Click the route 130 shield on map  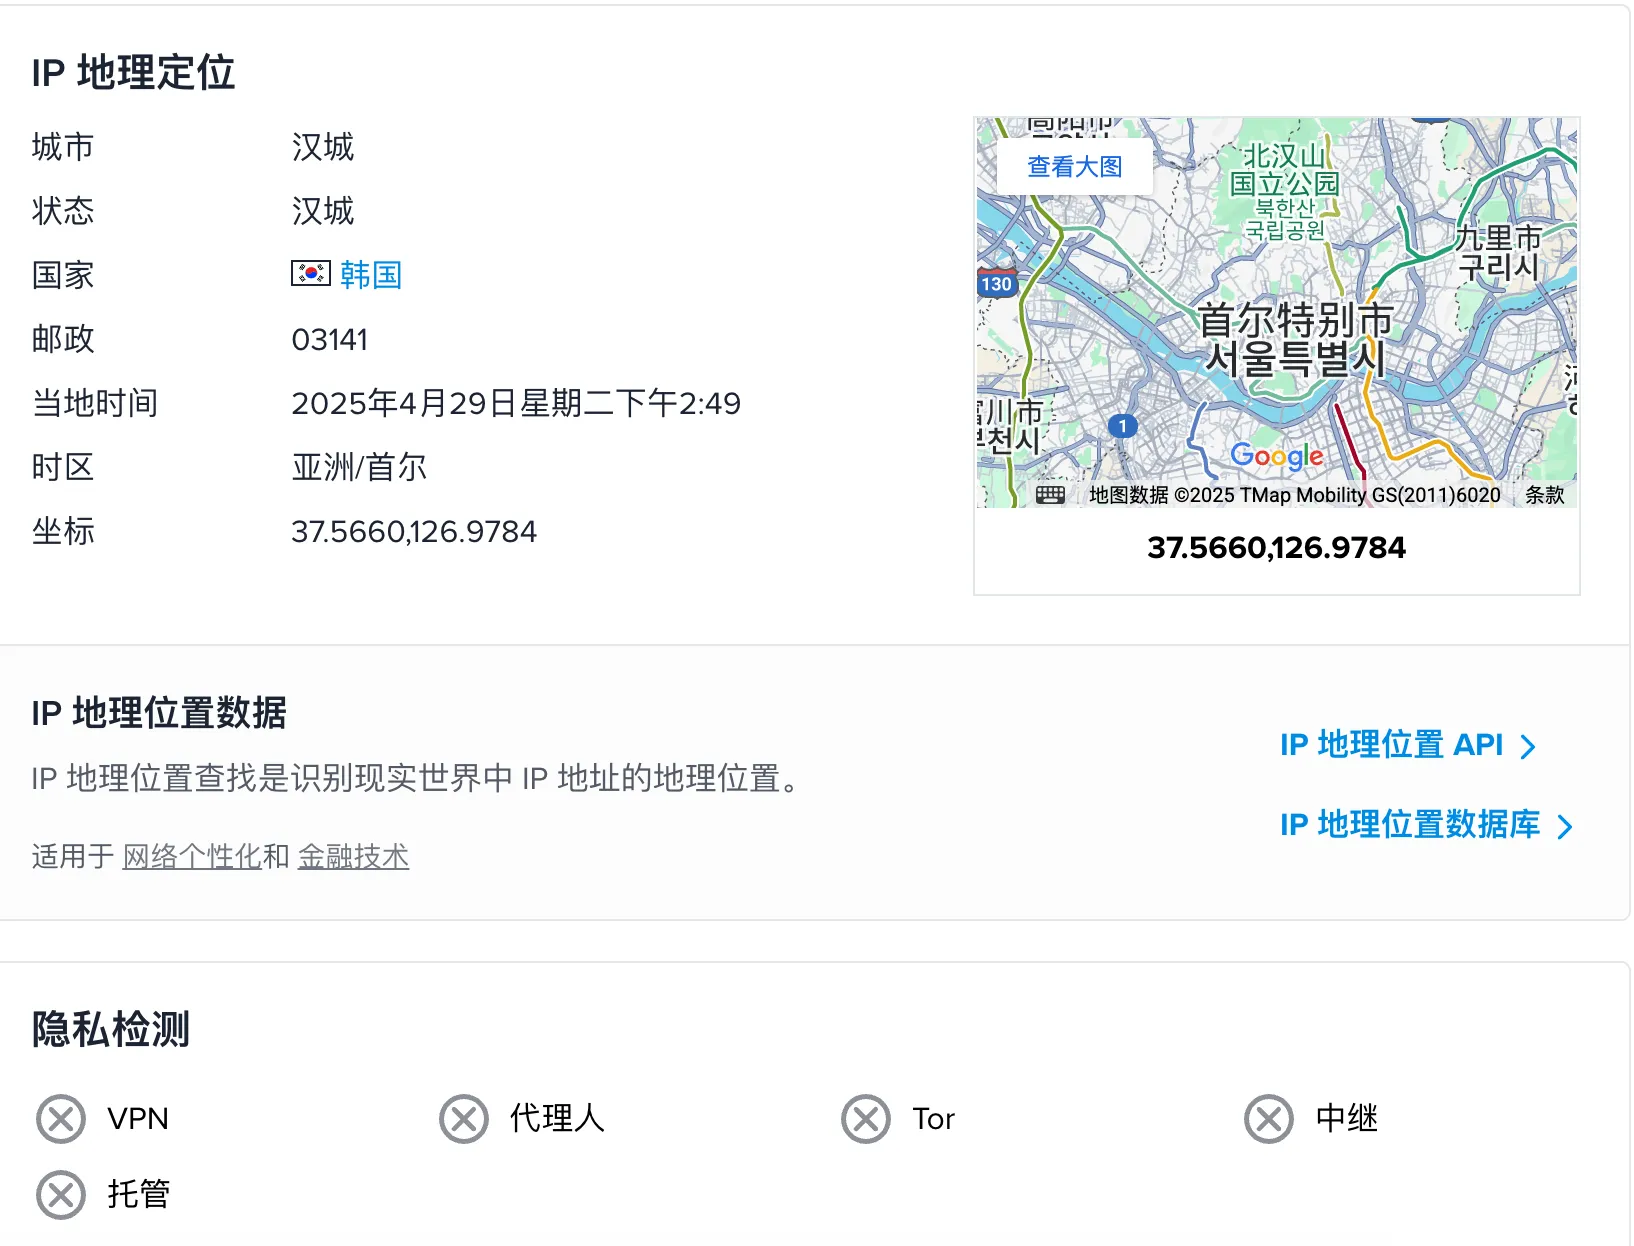tap(996, 283)
